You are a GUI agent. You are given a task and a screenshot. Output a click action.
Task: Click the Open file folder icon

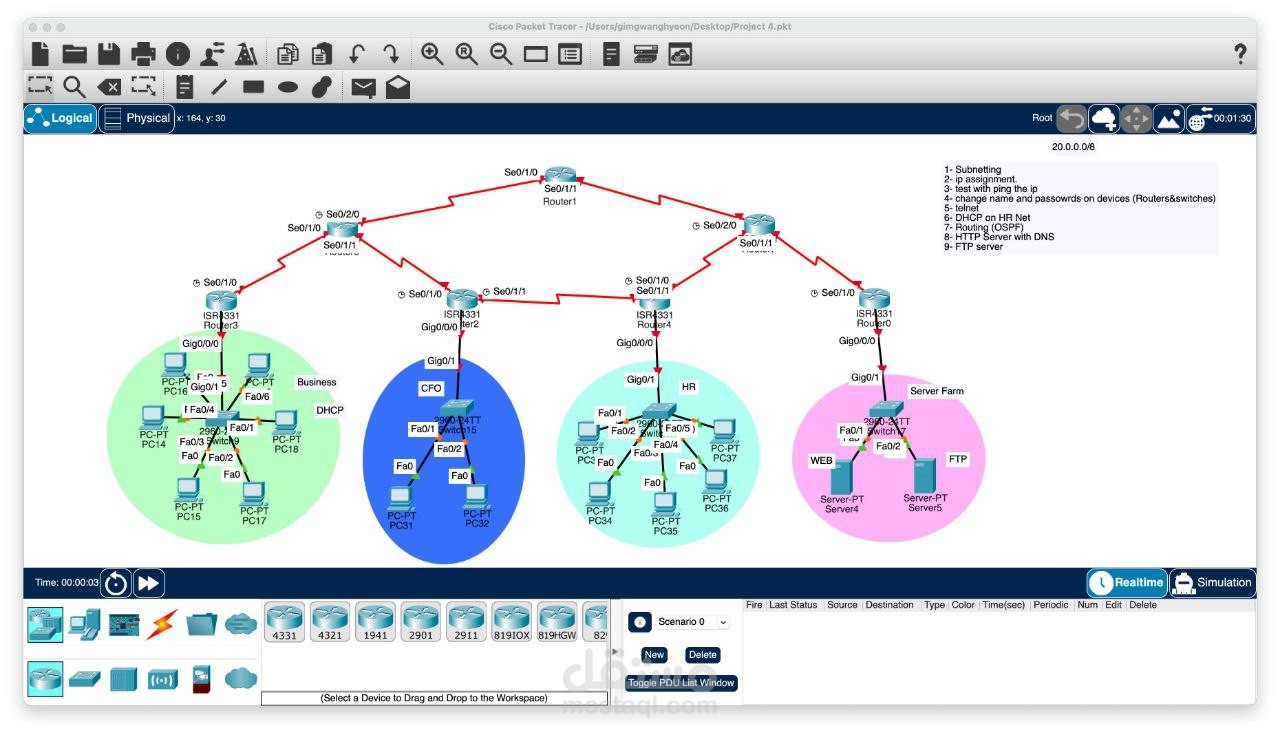[75, 54]
